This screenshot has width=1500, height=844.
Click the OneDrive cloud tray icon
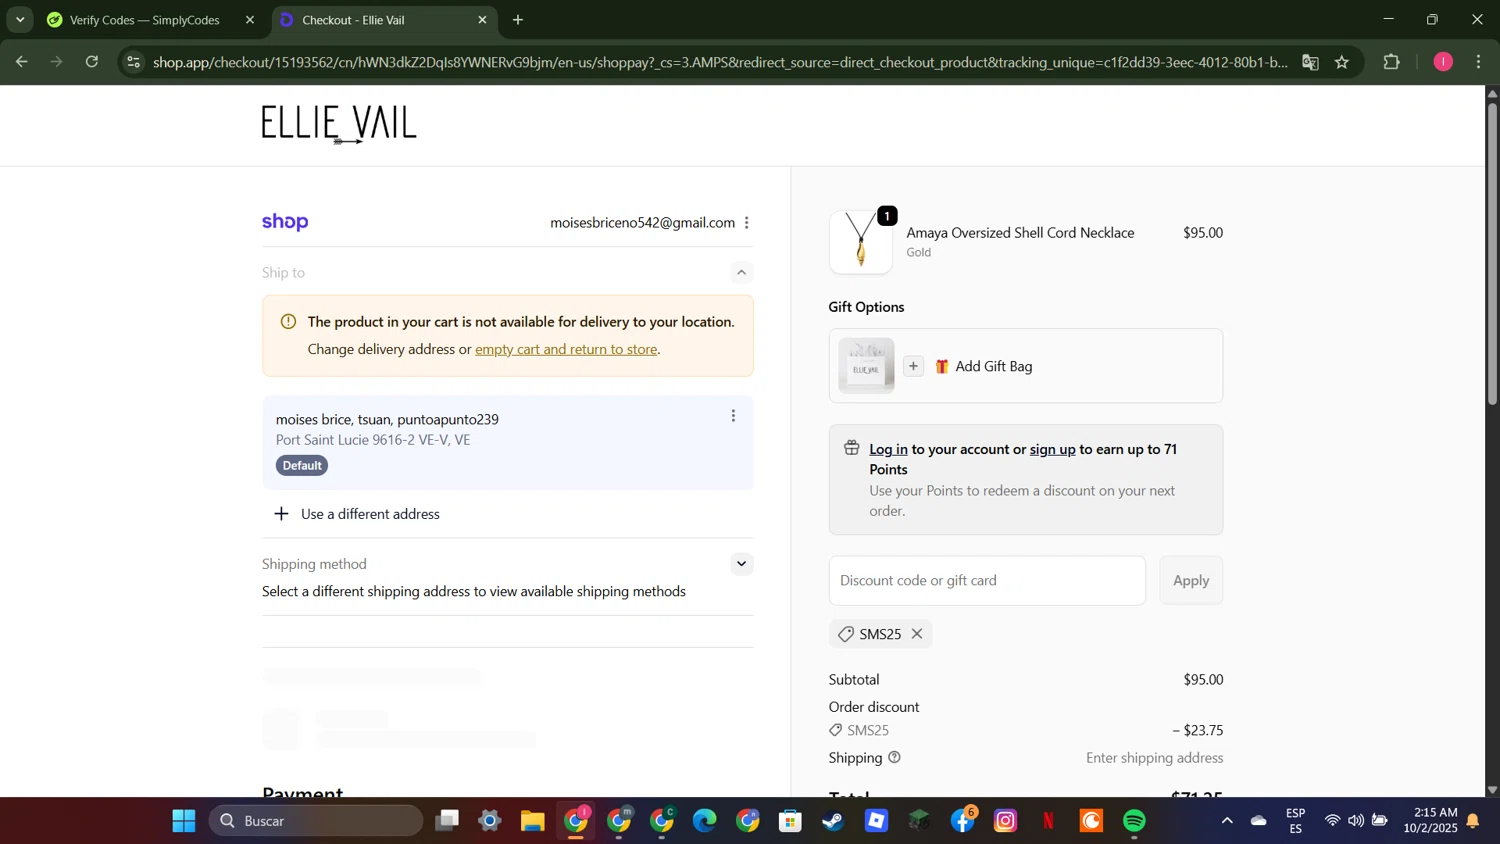[1259, 821]
